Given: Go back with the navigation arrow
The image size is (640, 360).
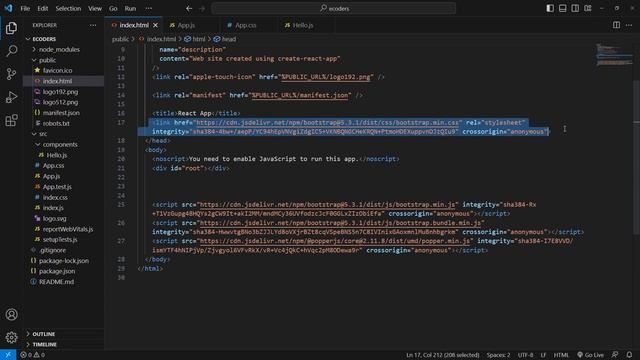Looking at the screenshot, I should point(189,8).
